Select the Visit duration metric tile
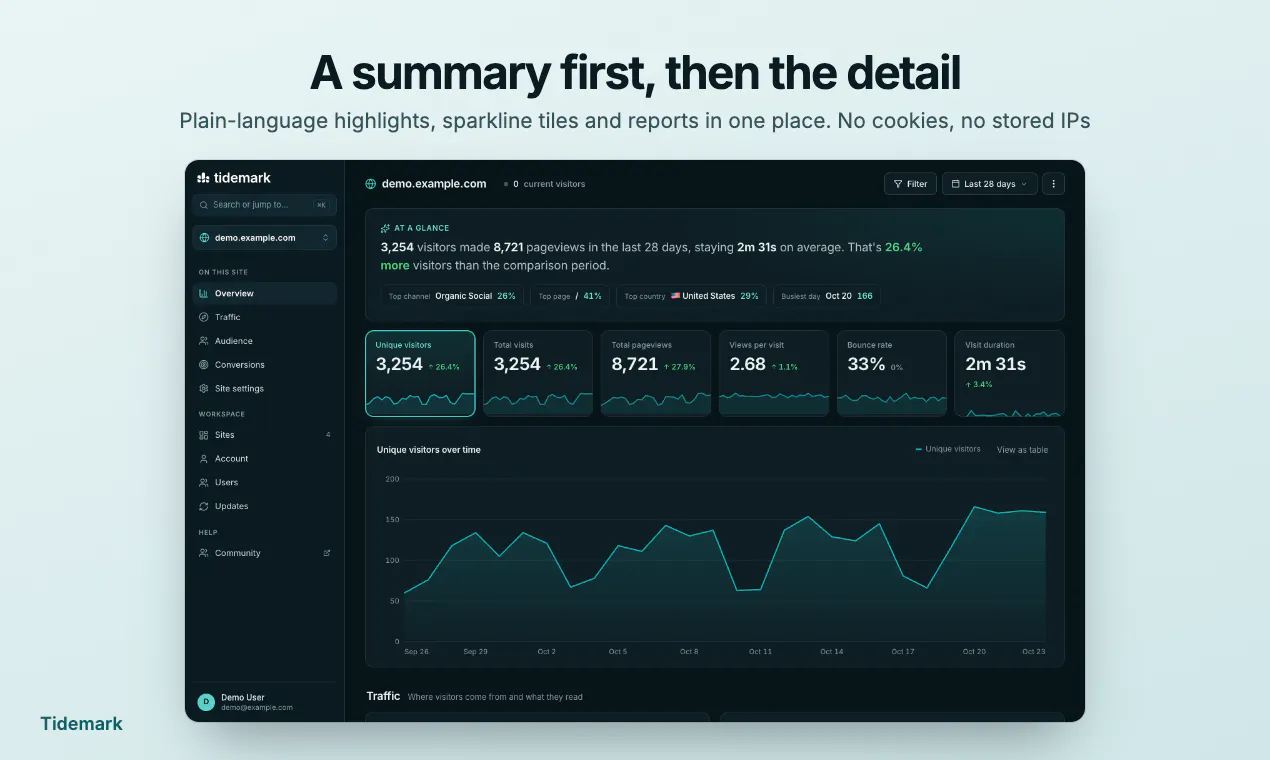The height and width of the screenshot is (760, 1270). 1010,373
